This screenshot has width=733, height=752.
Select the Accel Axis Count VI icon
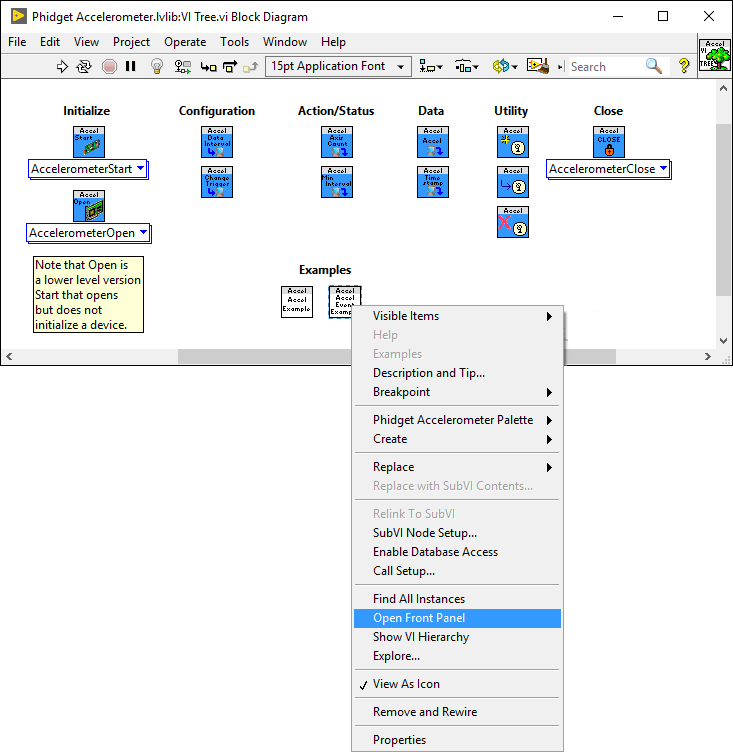(x=337, y=142)
